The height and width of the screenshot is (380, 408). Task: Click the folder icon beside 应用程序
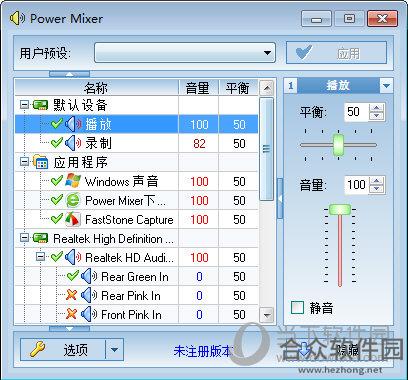pyautogui.click(x=40, y=162)
